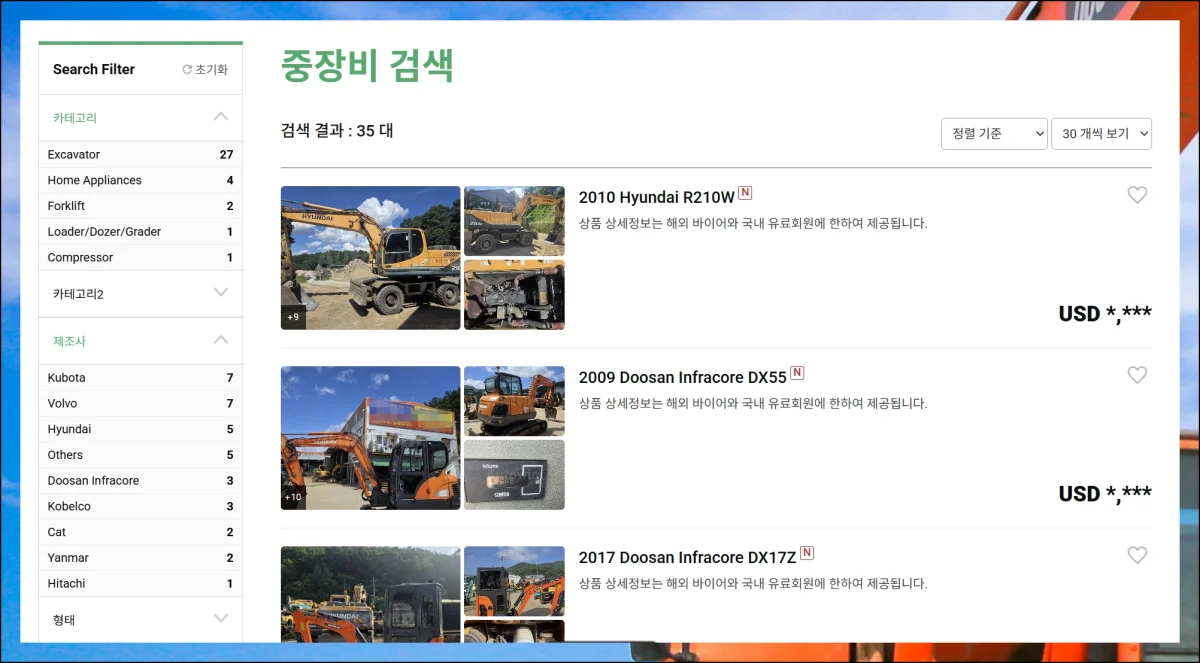Favorite the 2009 Doosan Infracore DX55 heart

pos(1137,375)
